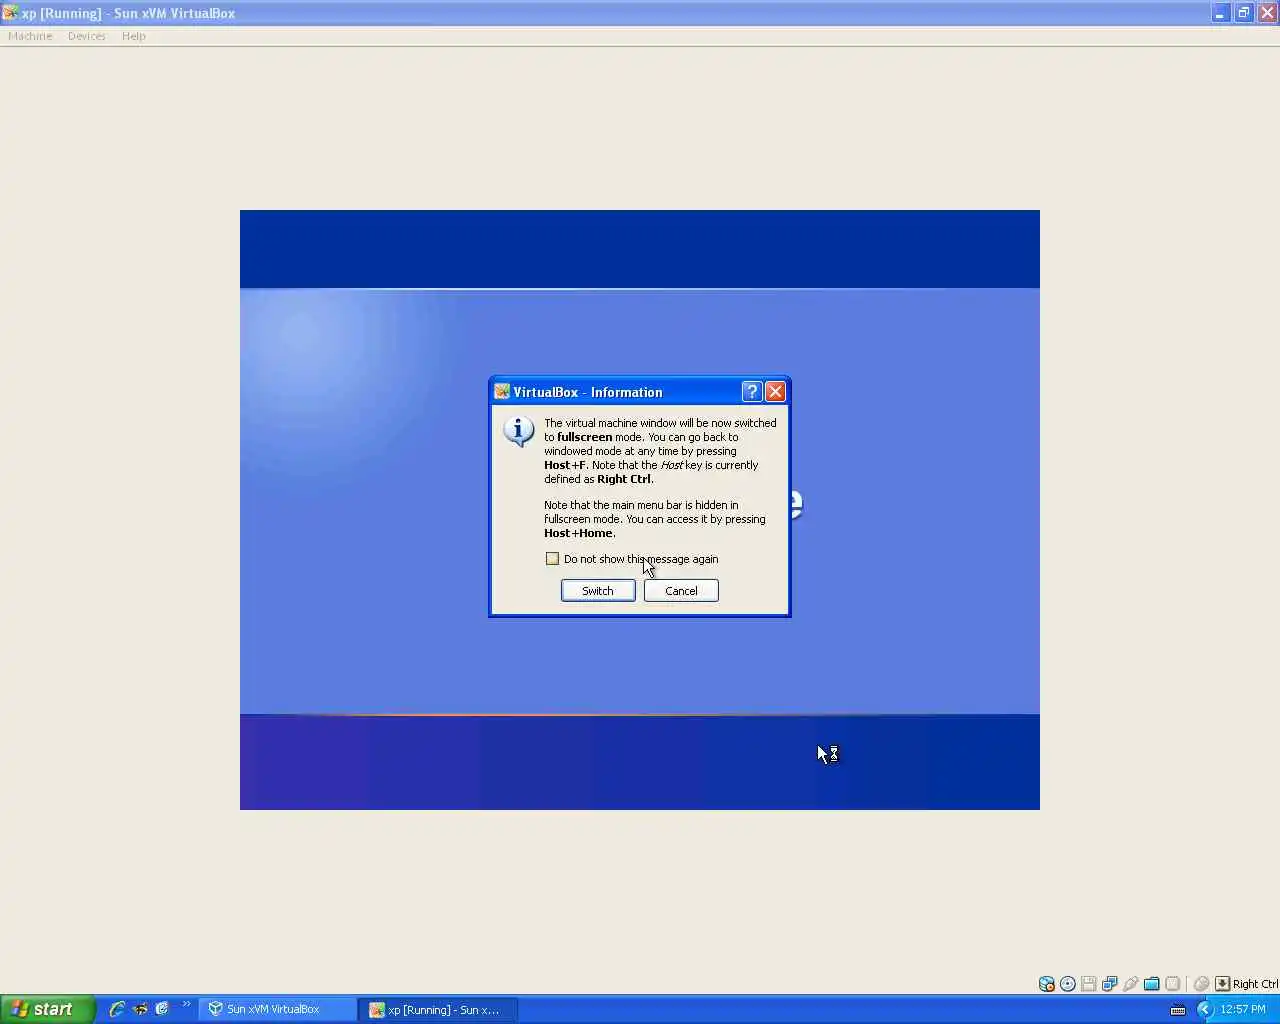Click the VirtualBox icon in window title bar

pyautogui.click(x=10, y=13)
